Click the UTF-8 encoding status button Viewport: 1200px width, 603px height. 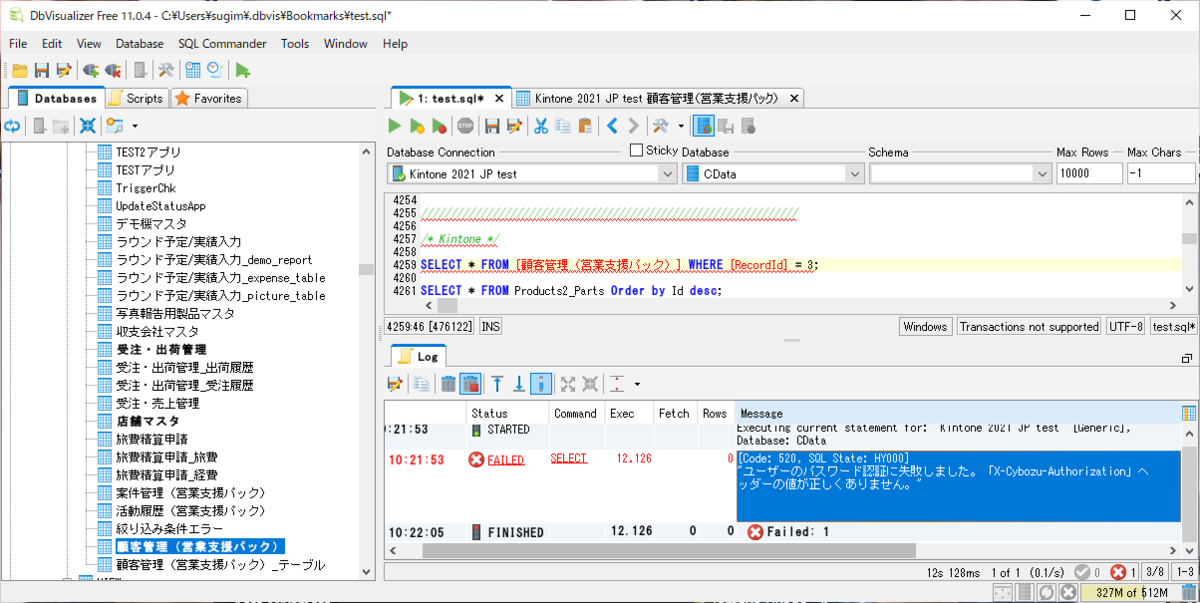coord(1126,327)
